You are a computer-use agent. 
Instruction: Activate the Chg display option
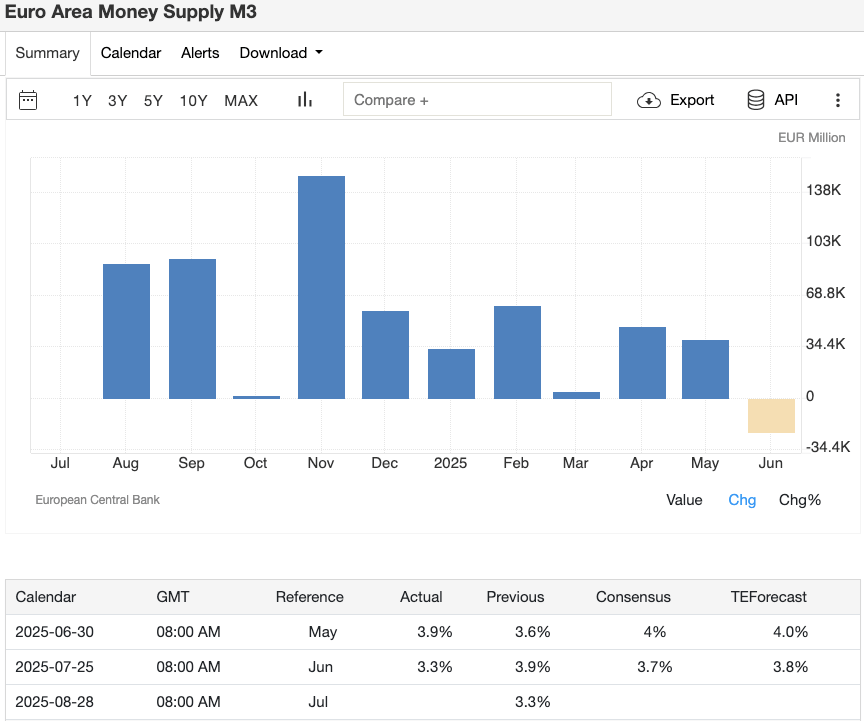point(742,500)
